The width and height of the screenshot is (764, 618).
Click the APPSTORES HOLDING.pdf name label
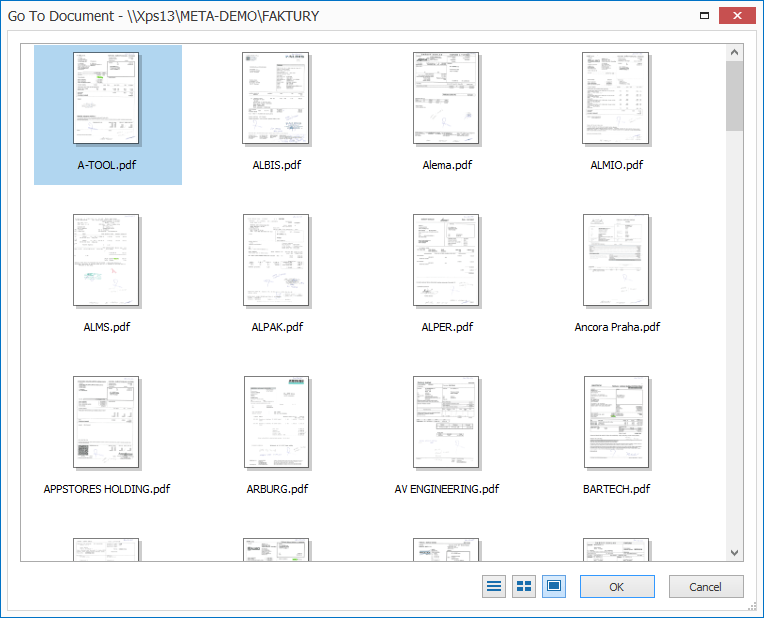[x=107, y=489]
